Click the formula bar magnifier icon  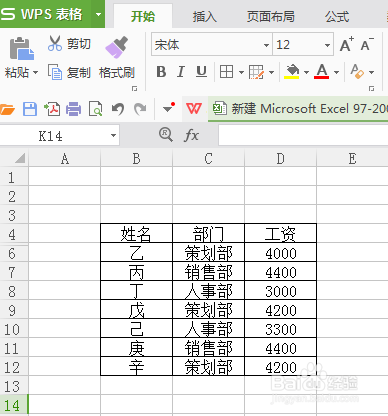tap(166, 135)
